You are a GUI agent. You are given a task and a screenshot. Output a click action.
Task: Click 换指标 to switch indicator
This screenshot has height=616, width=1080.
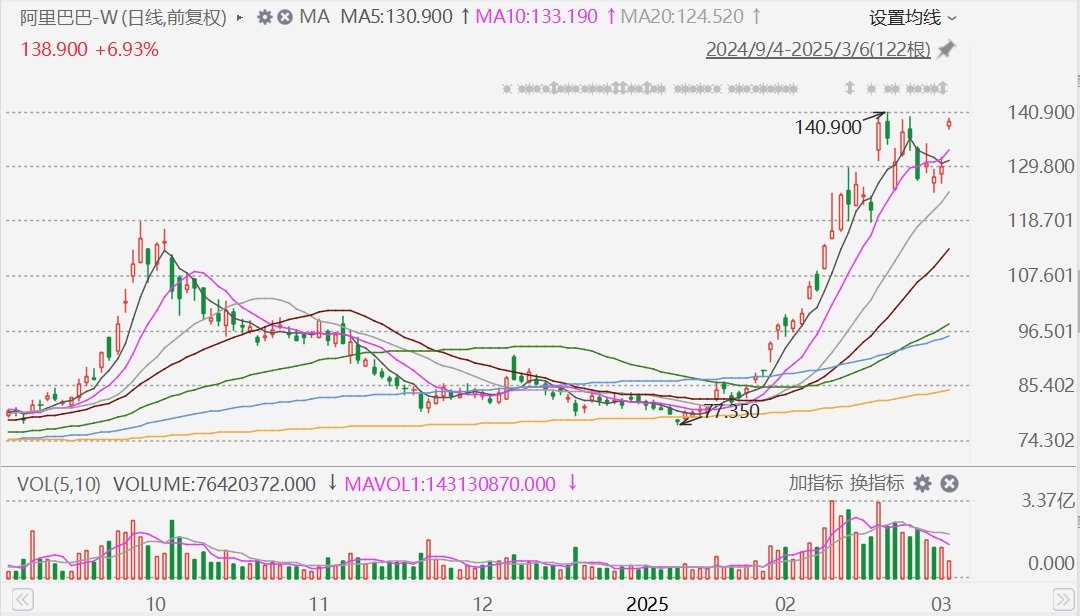[877, 484]
